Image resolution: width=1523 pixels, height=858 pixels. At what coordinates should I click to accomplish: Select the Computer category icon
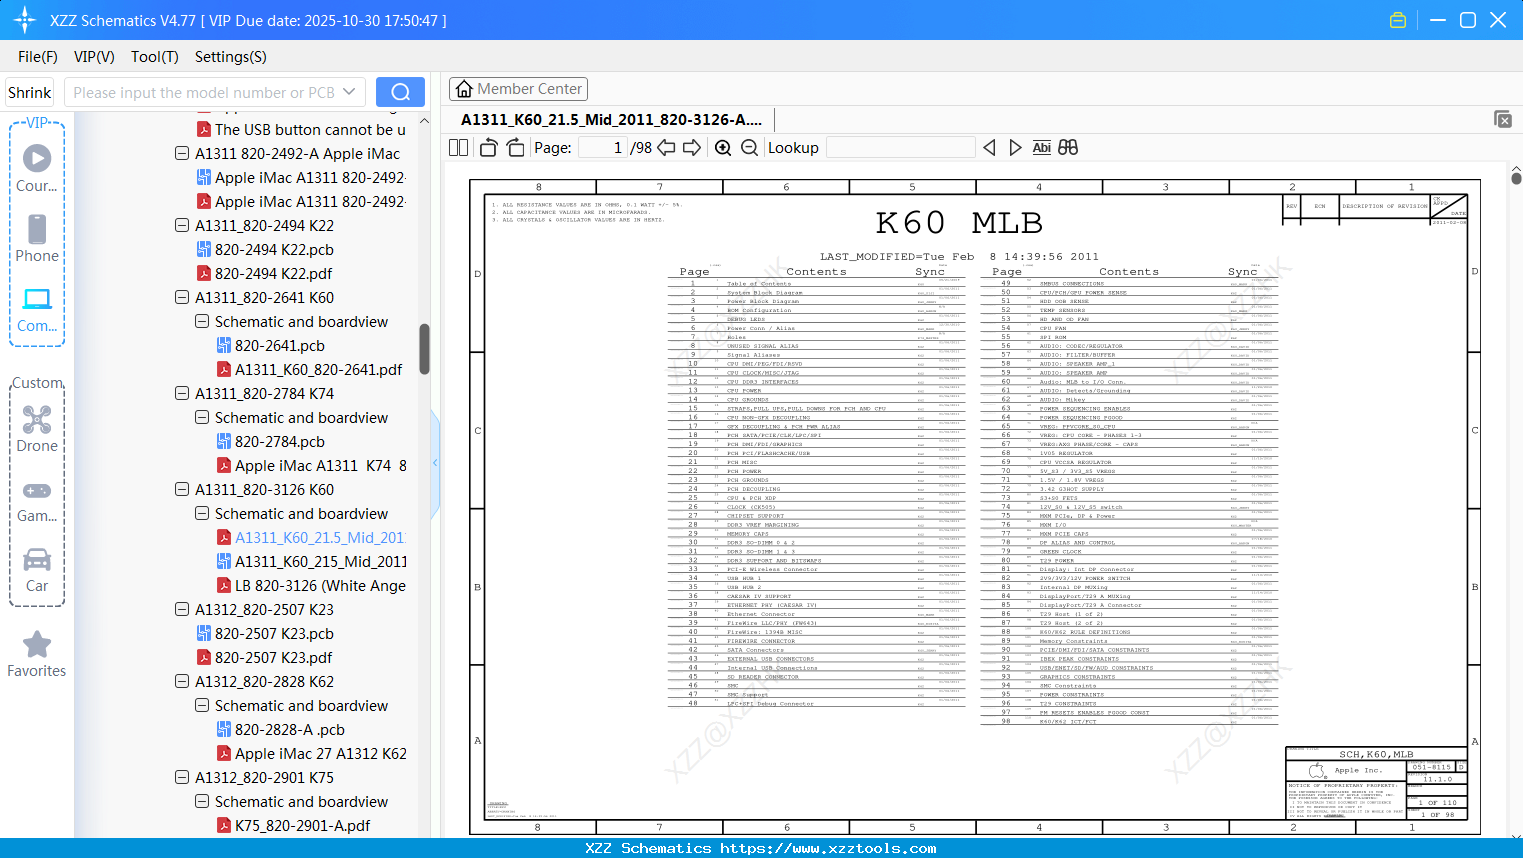tap(37, 309)
